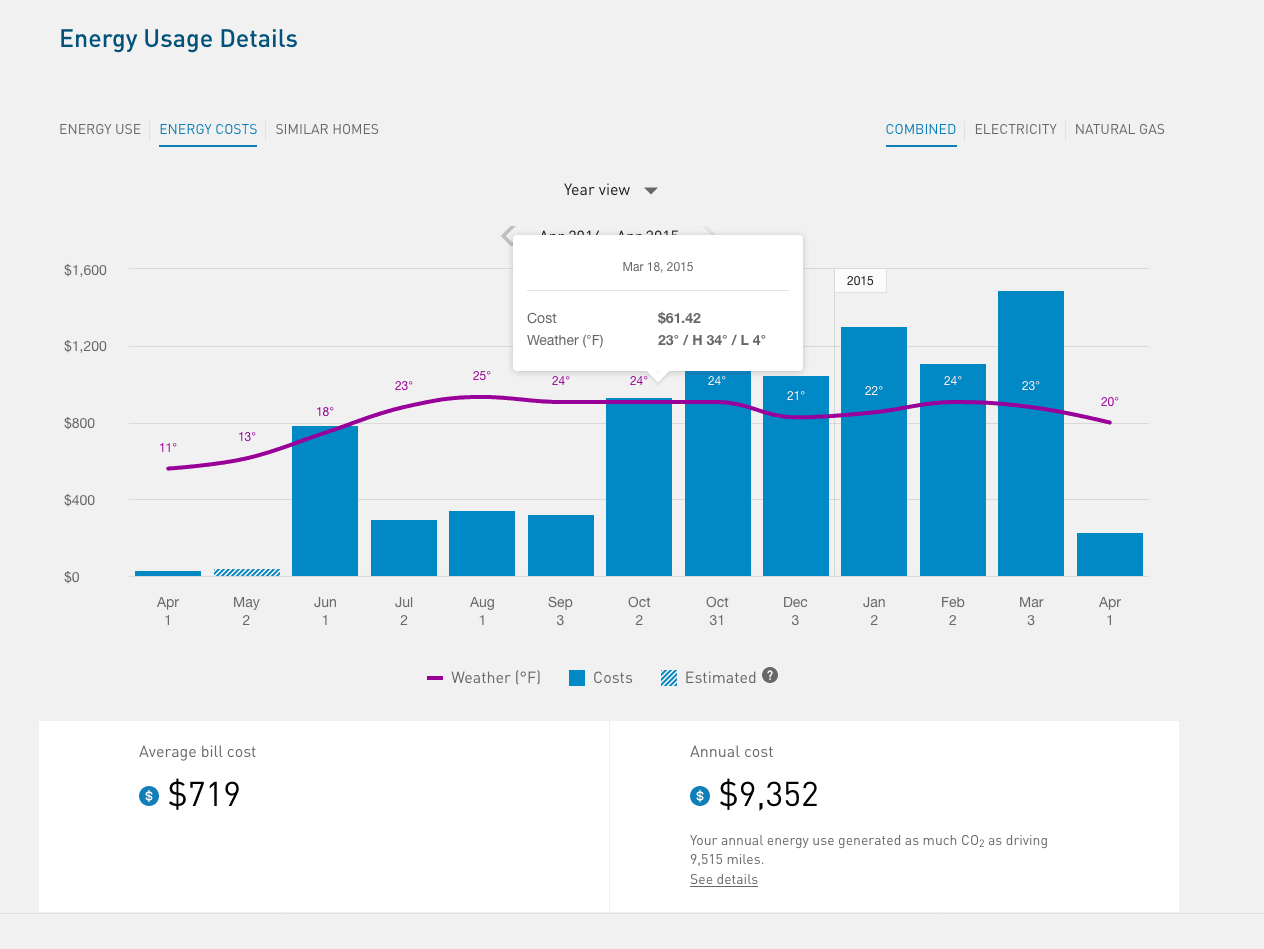Click the 2015 year marker label

click(x=860, y=281)
